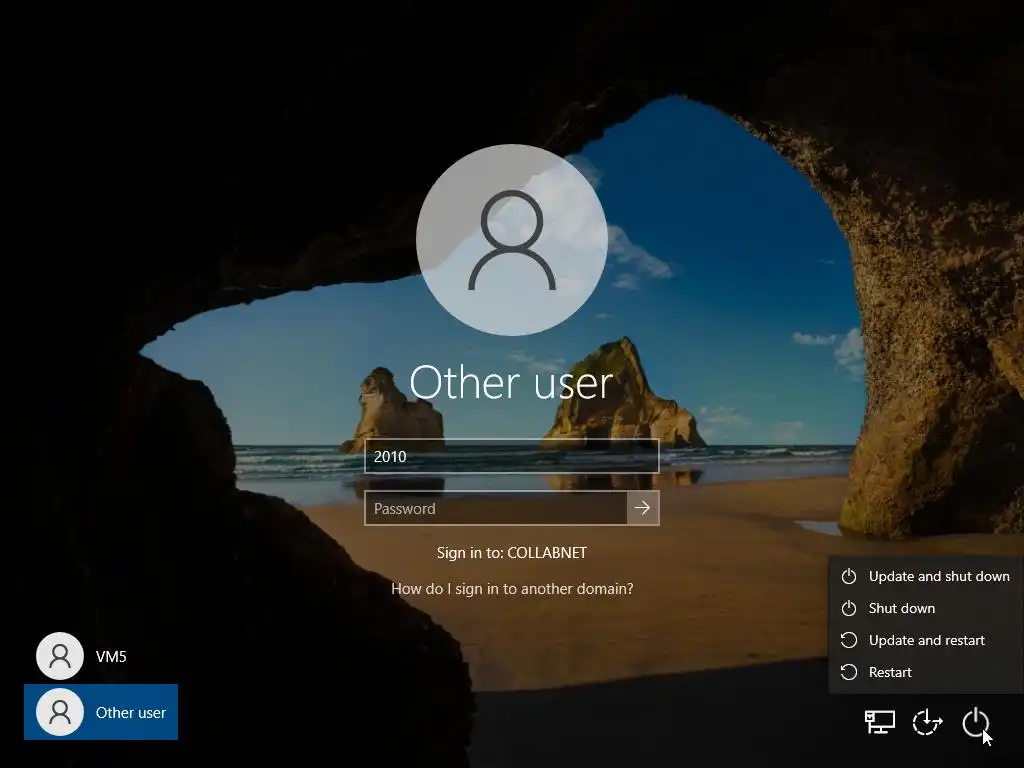Open How do I sign in to another domain link
Image resolution: width=1024 pixels, height=768 pixels.
pos(512,588)
